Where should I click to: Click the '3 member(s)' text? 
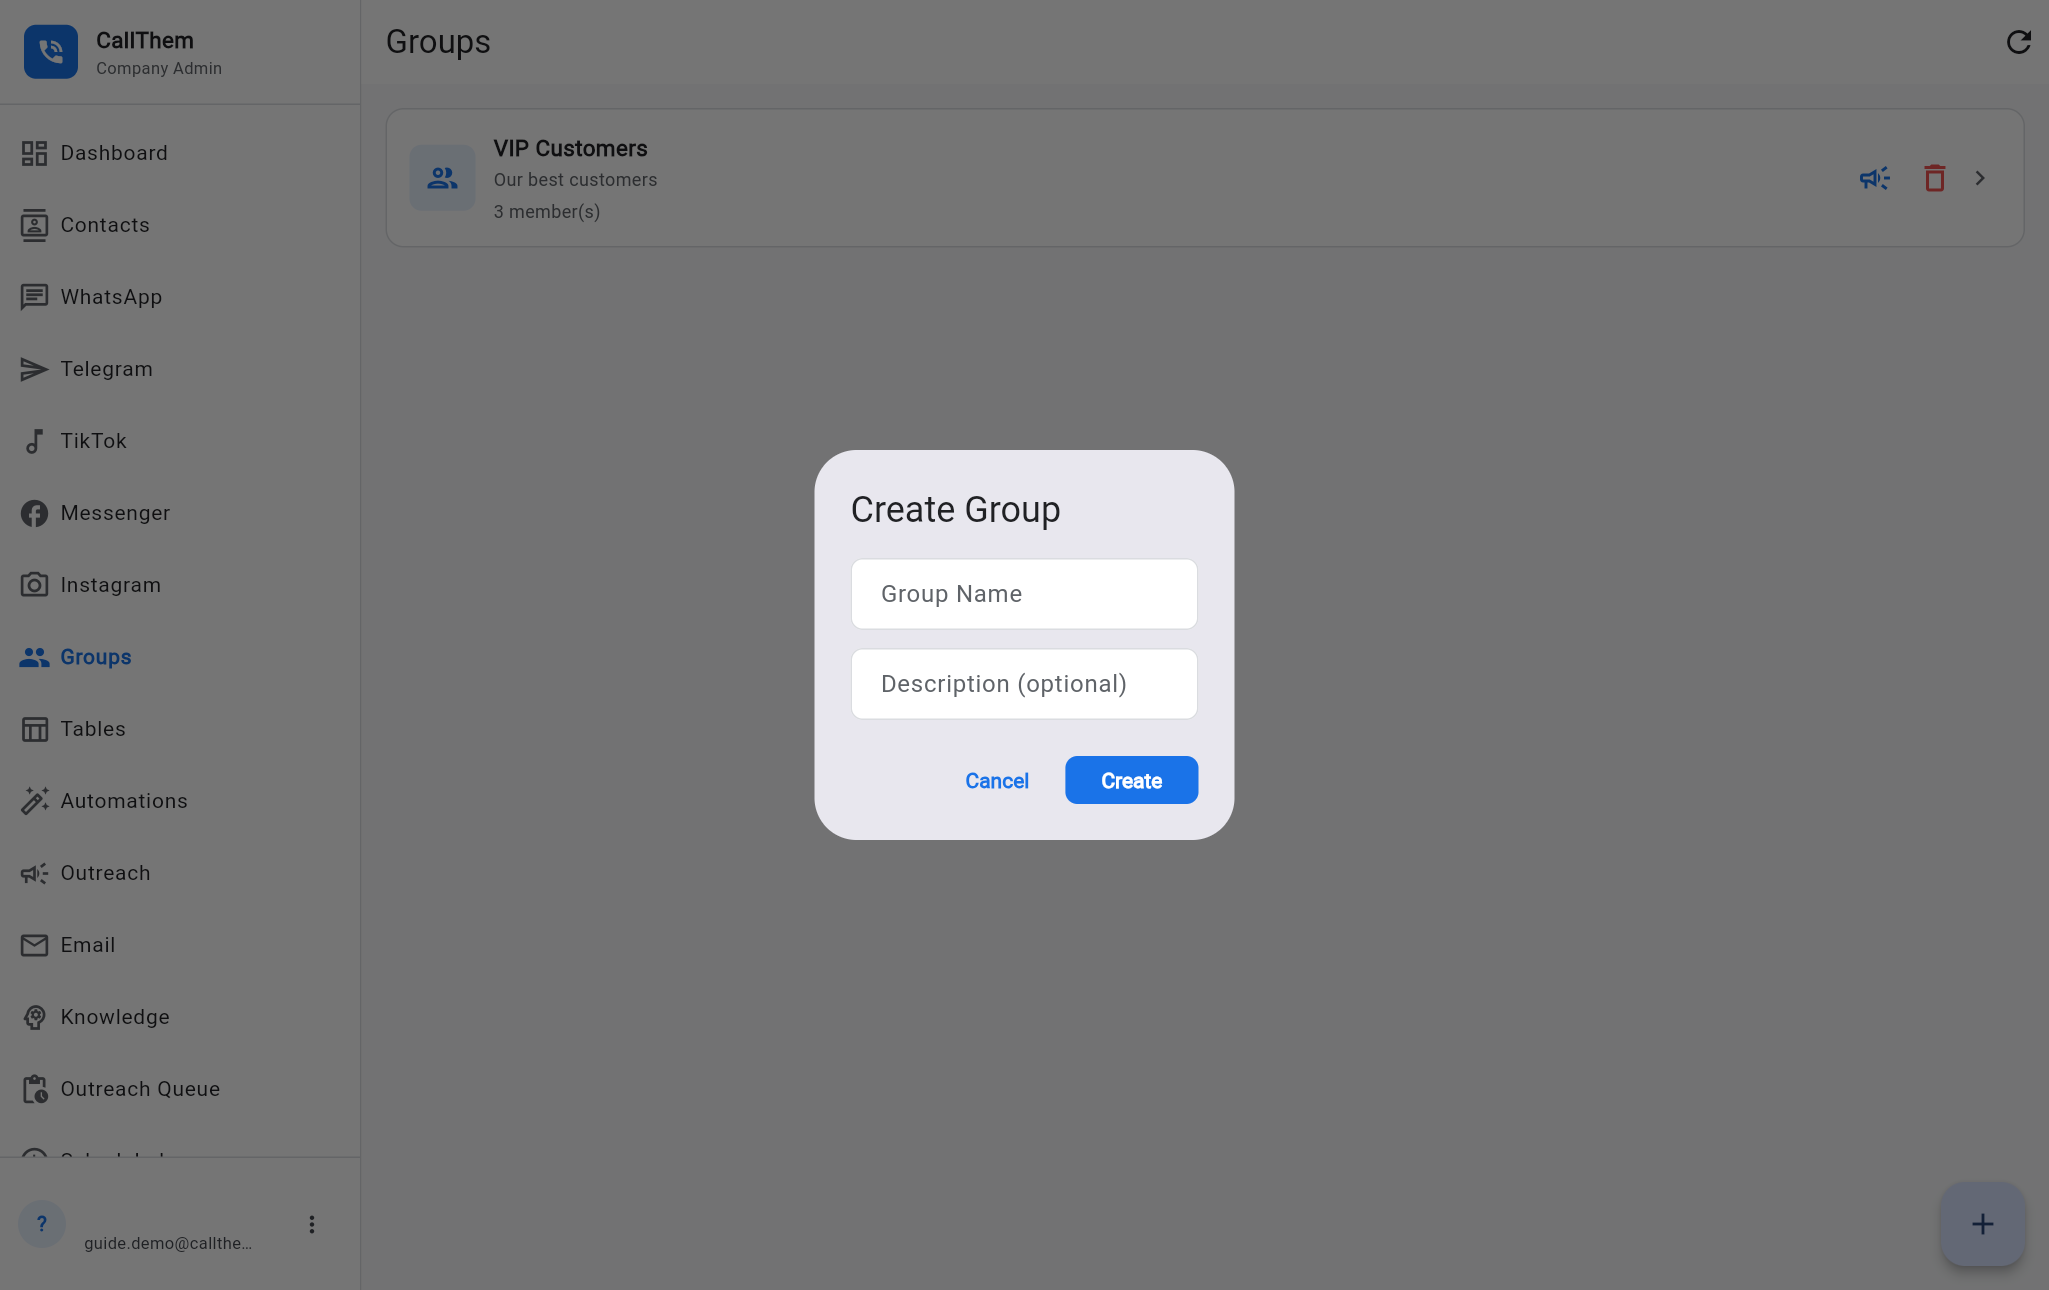click(546, 212)
